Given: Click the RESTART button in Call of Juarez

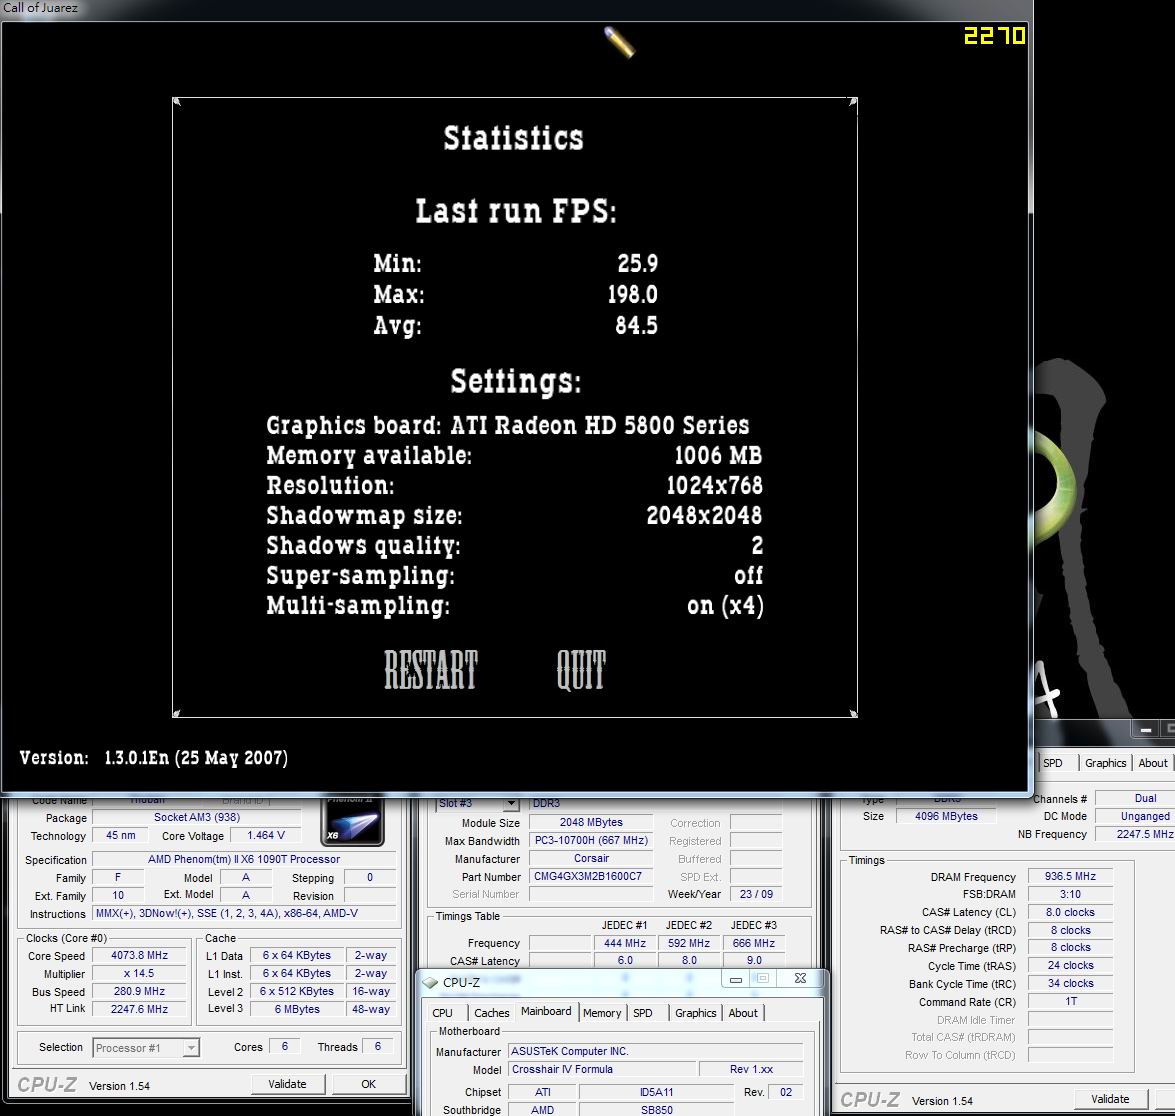Looking at the screenshot, I should point(431,669).
